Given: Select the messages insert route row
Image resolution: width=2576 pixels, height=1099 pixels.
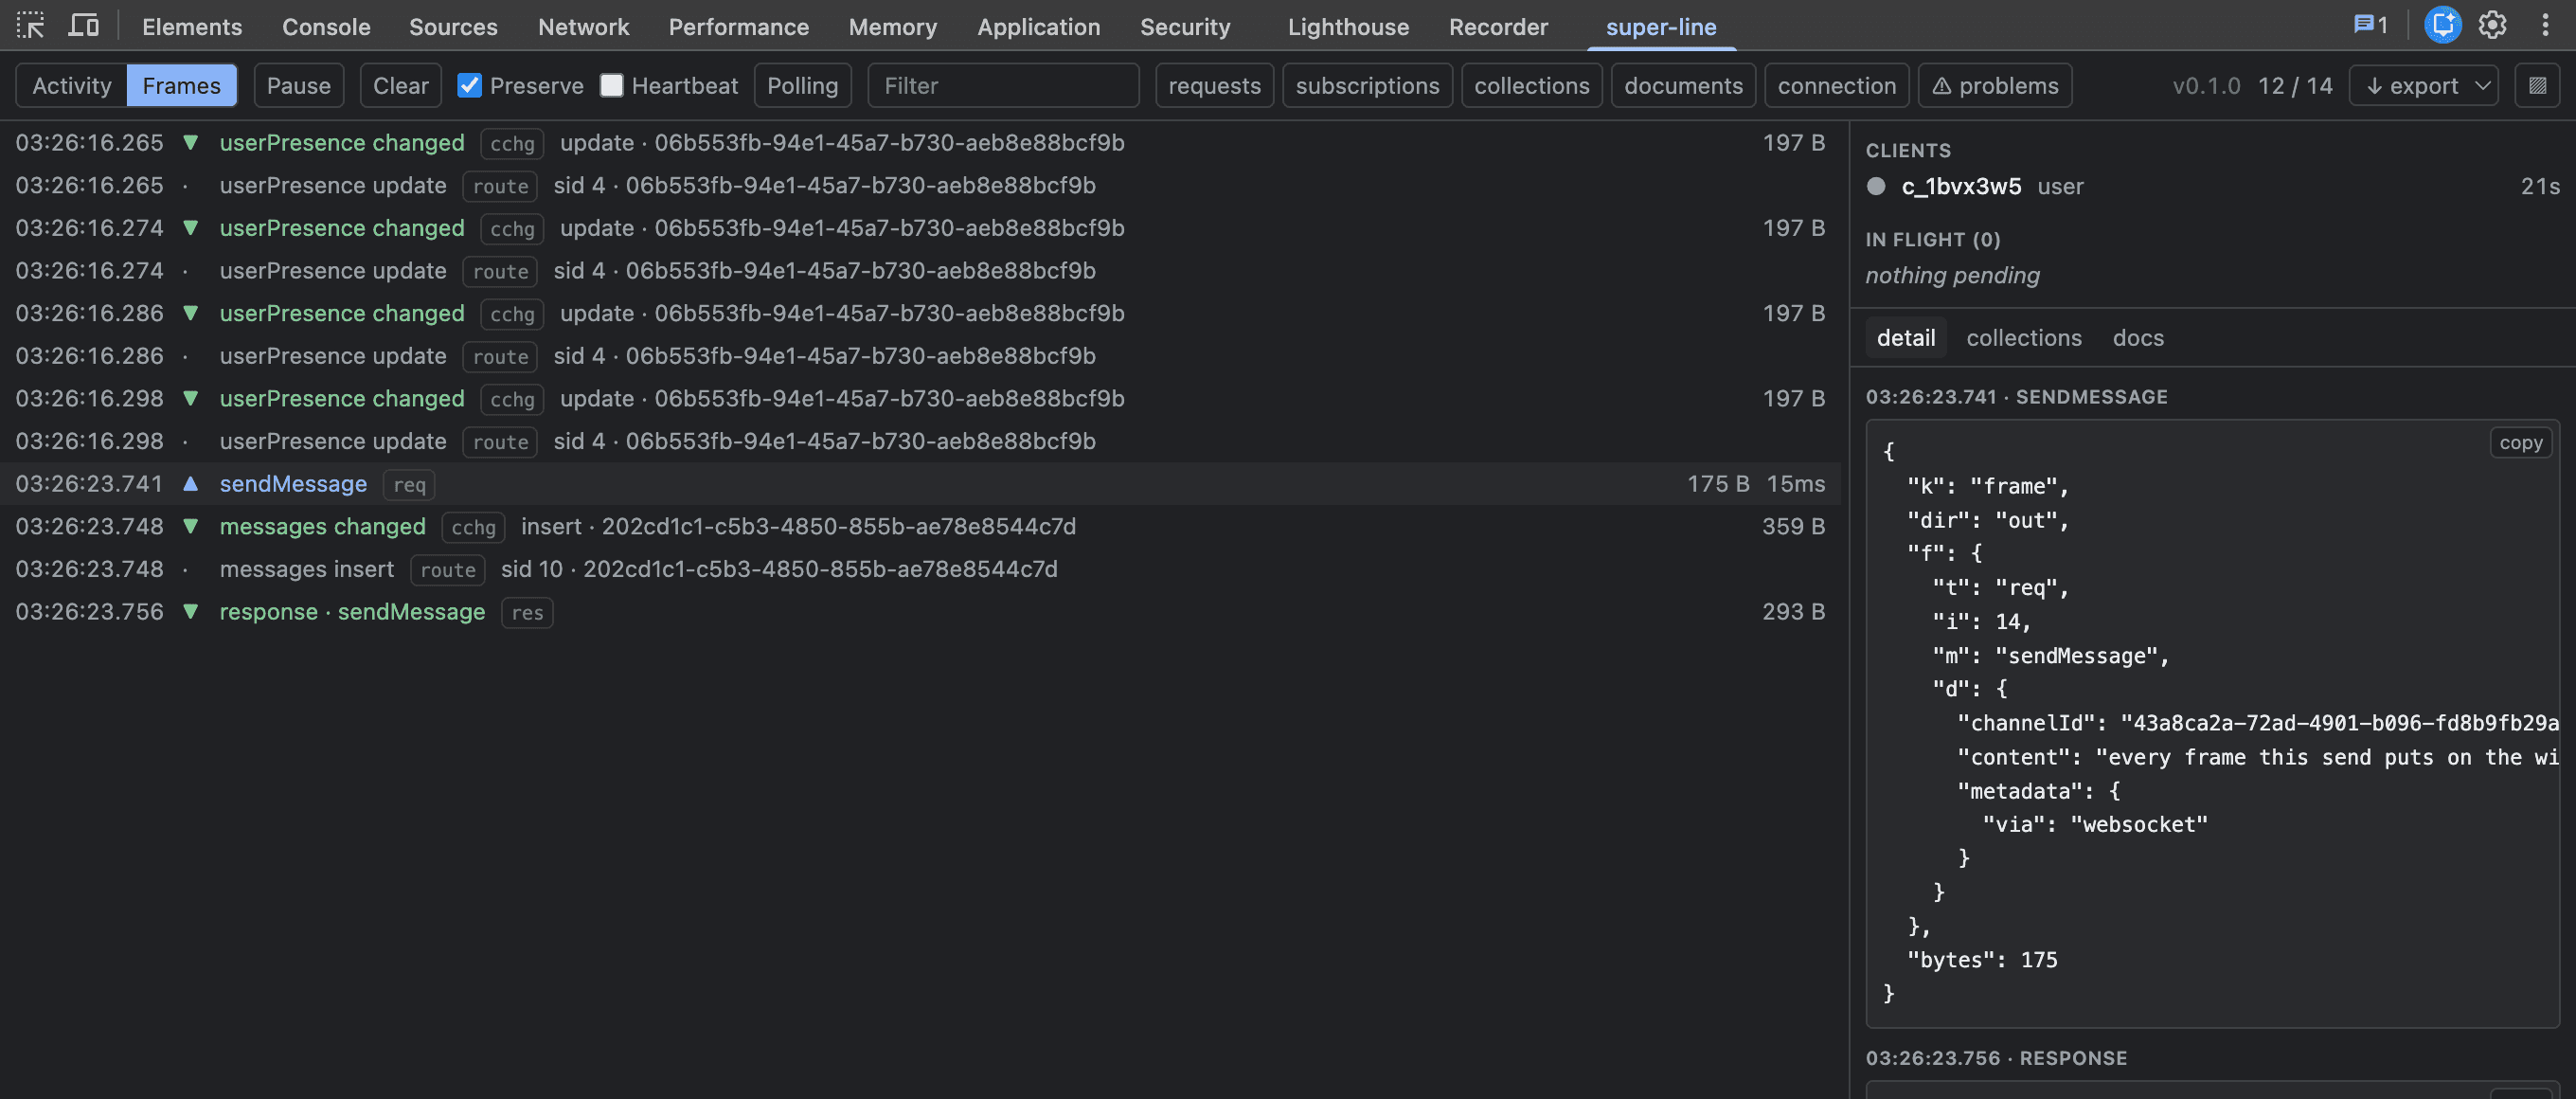Looking at the screenshot, I should pyautogui.click(x=920, y=569).
